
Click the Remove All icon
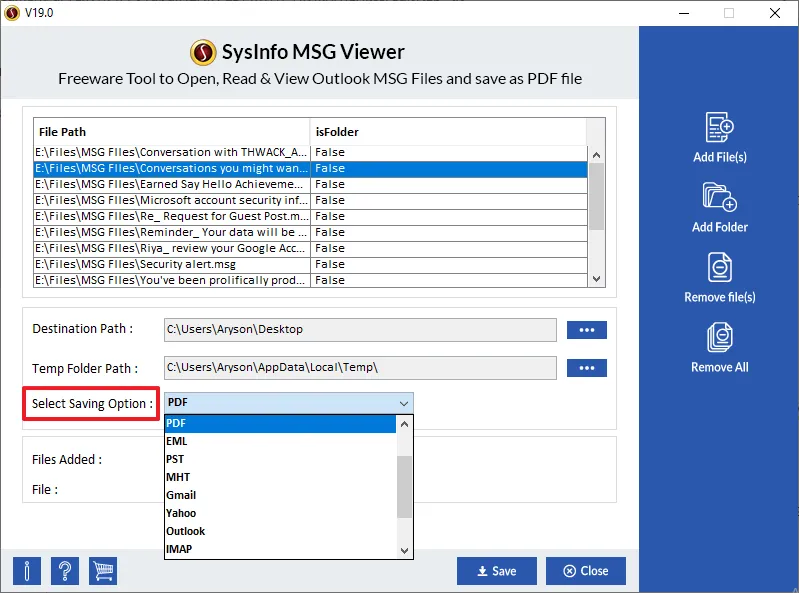[720, 338]
